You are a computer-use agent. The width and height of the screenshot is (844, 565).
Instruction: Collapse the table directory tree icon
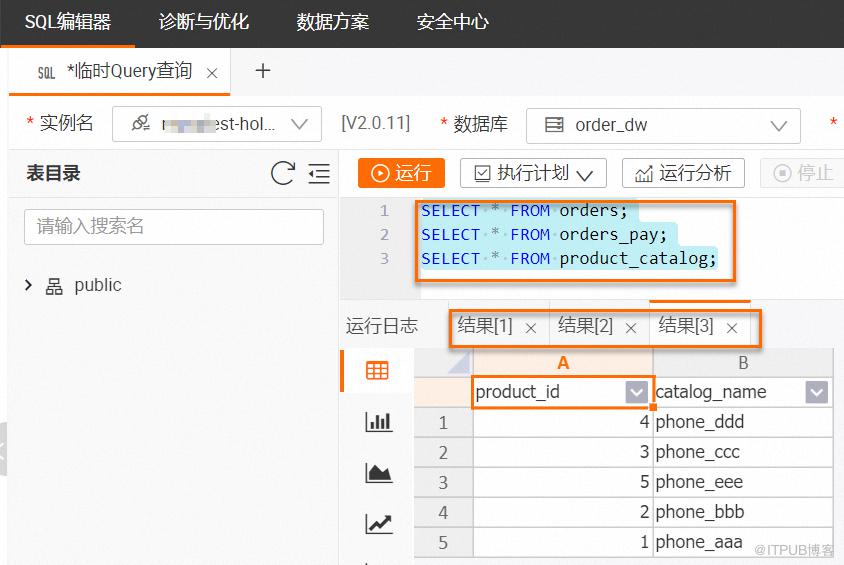coord(319,174)
